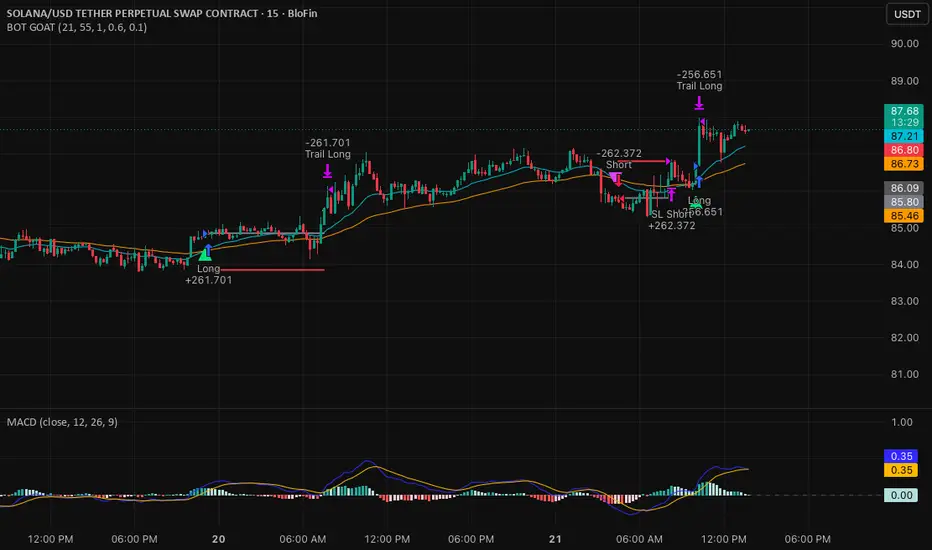Click the date 20 on time axis
This screenshot has height=550, width=932.
coord(219,539)
